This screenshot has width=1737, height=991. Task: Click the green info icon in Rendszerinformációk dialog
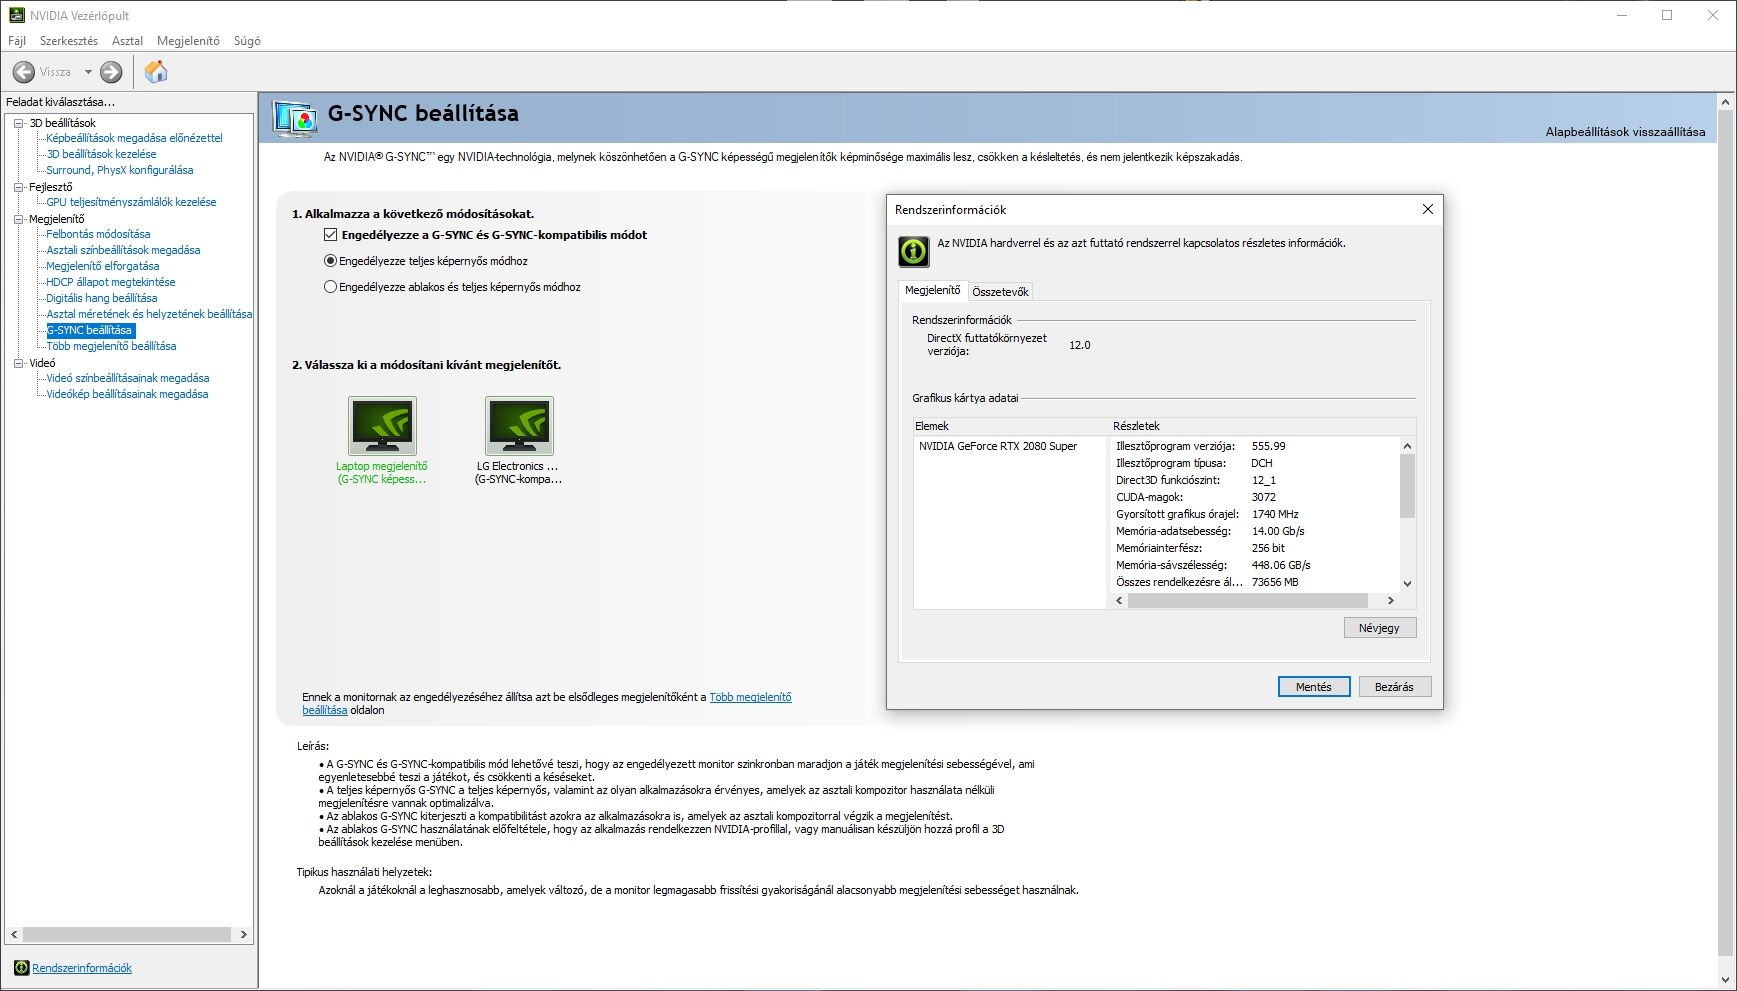[x=914, y=251]
